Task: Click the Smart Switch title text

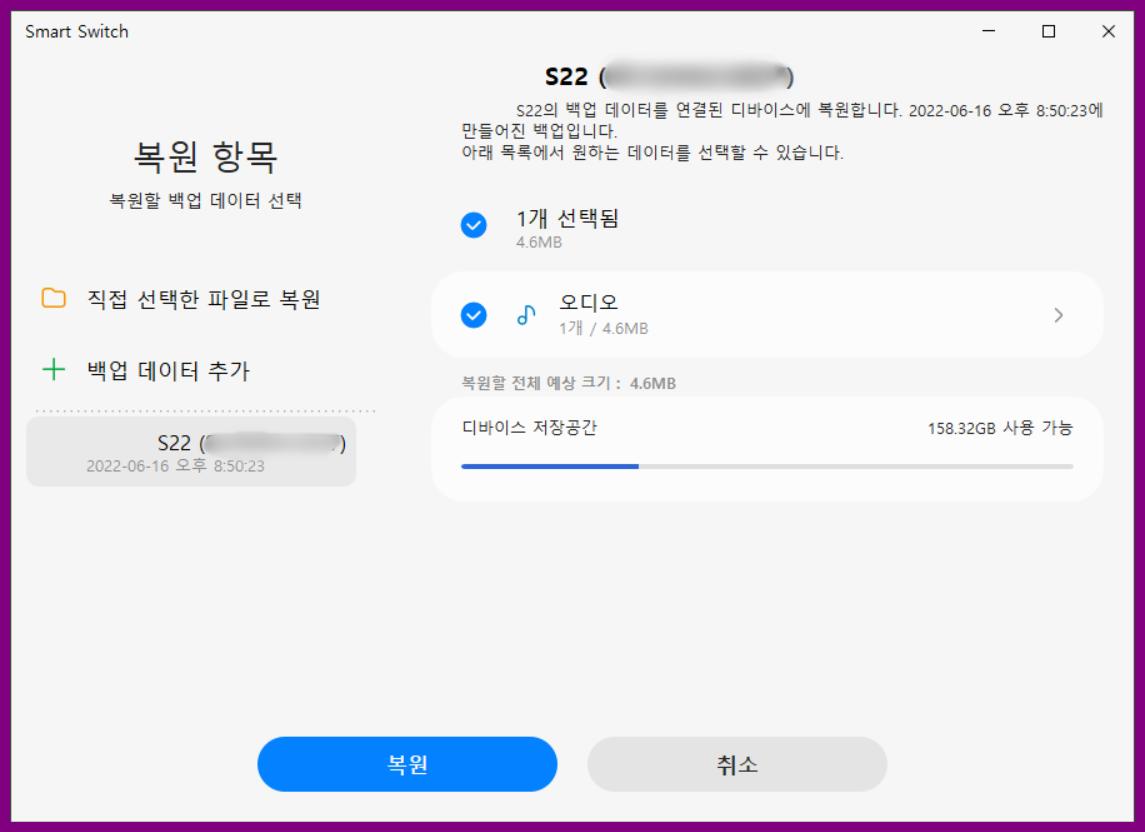Action: 77,31
